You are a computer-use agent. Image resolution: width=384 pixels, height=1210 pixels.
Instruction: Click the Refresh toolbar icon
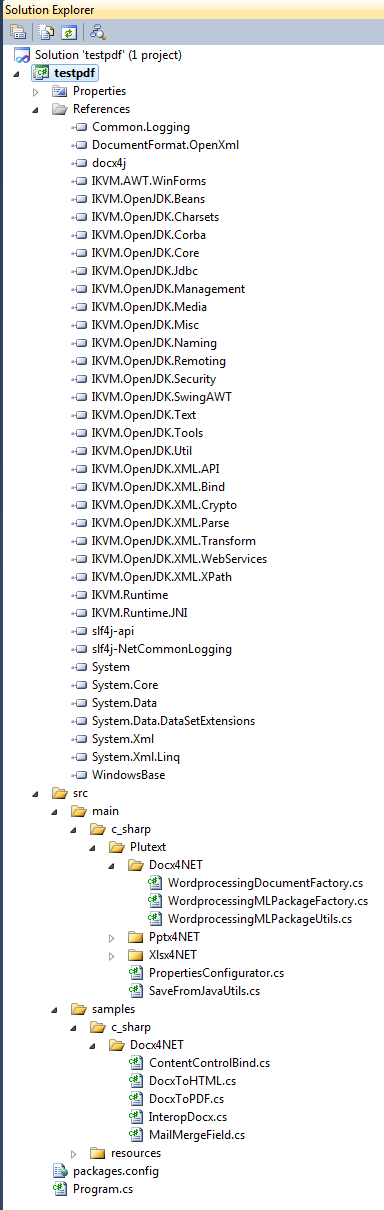[x=66, y=32]
